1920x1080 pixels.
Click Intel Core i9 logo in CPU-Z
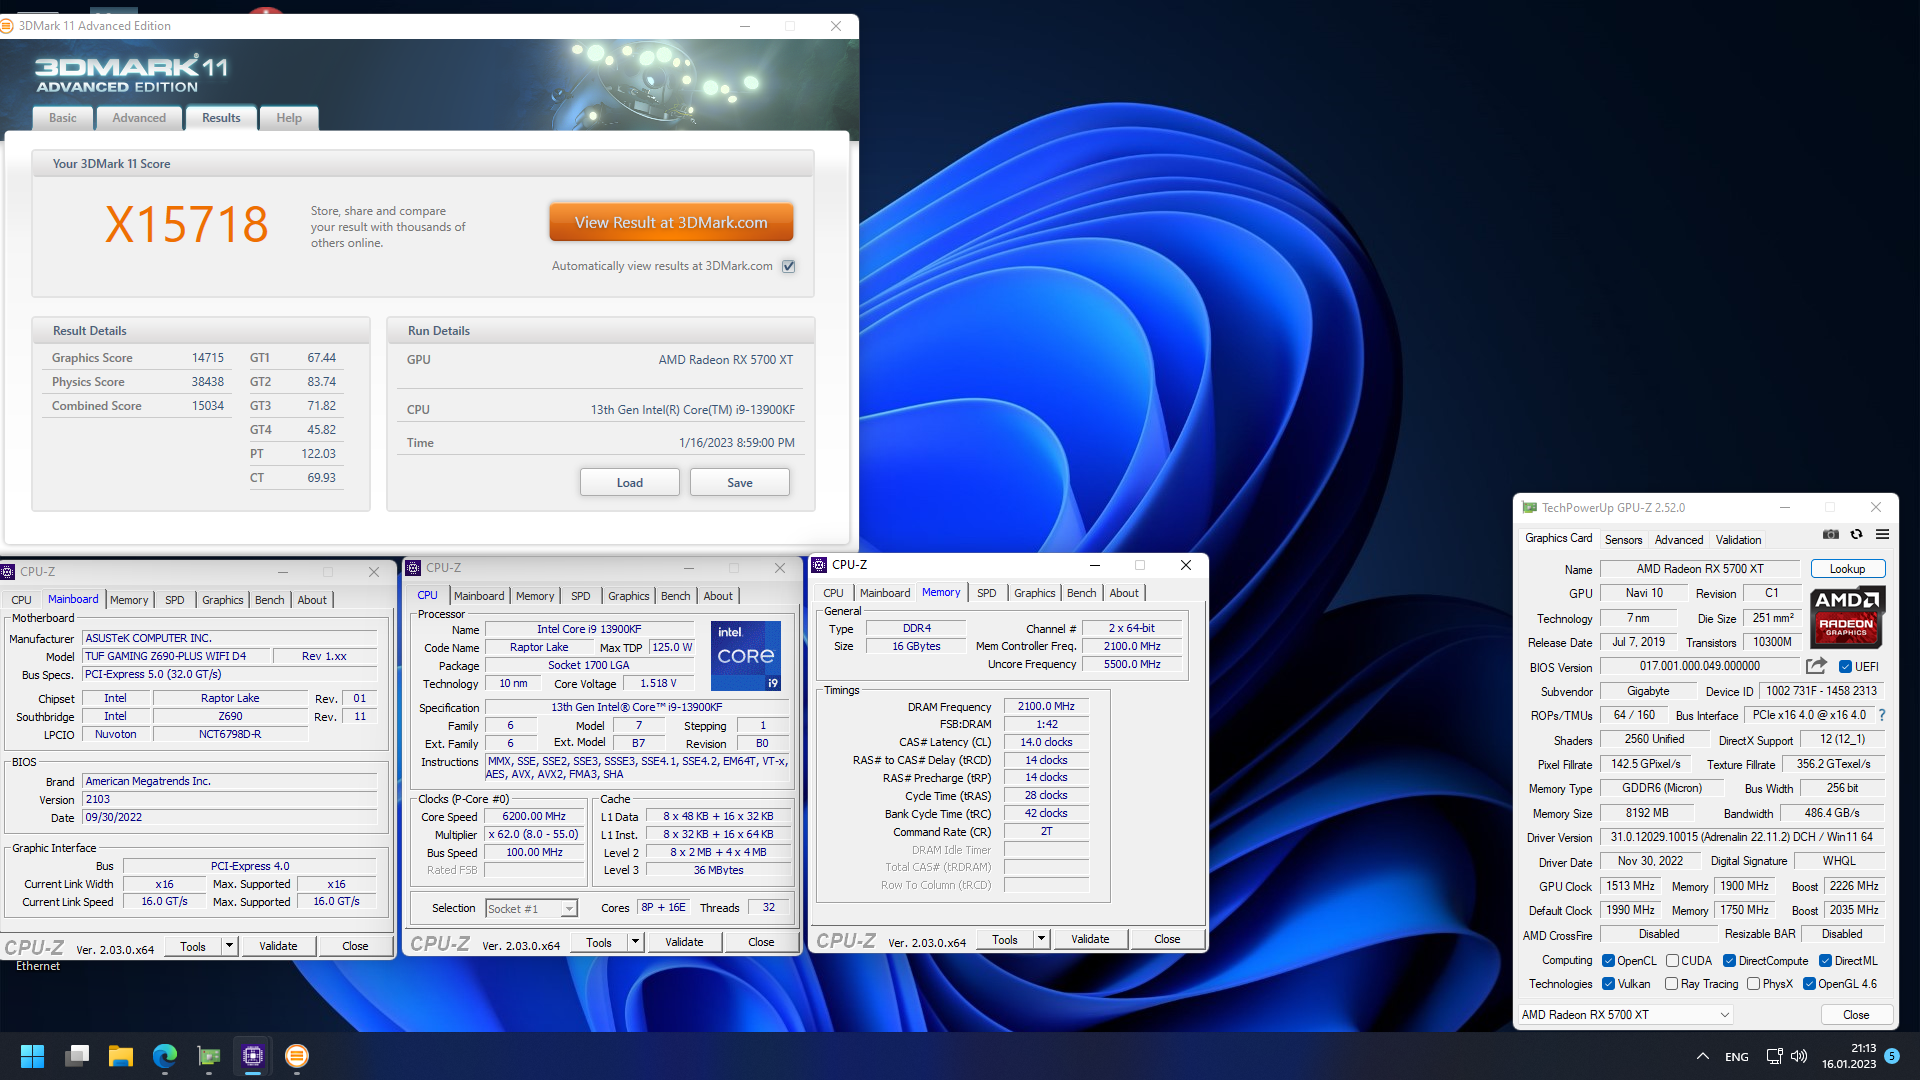tap(746, 656)
